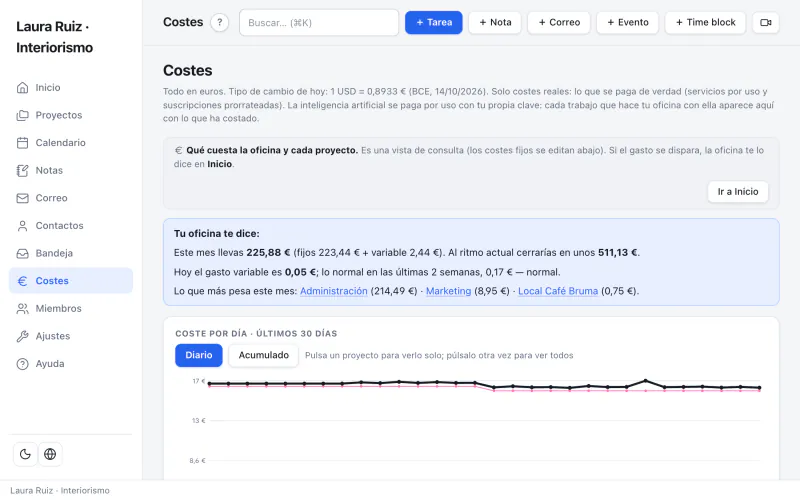The height and width of the screenshot is (500, 800).
Task: Switch chart to Diario view
Action: (x=198, y=355)
